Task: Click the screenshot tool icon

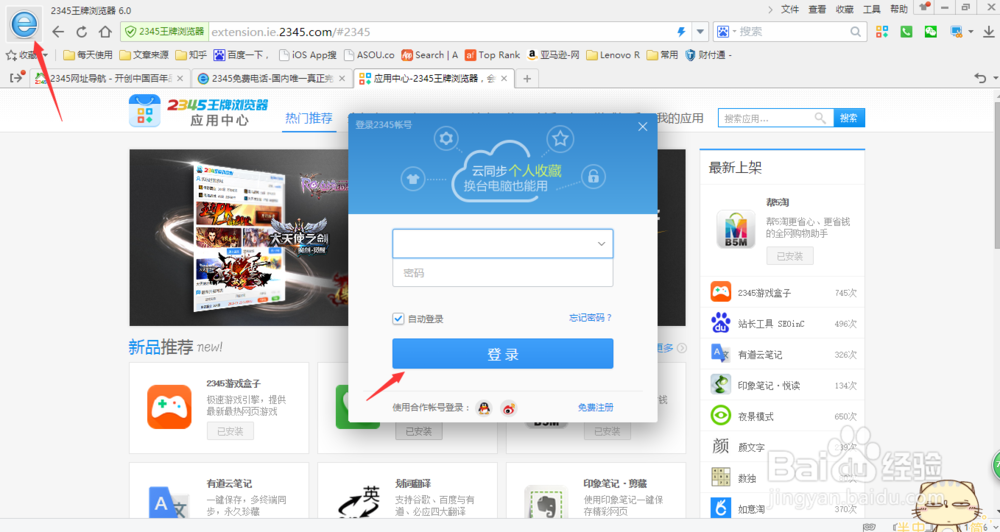Action: tap(956, 31)
